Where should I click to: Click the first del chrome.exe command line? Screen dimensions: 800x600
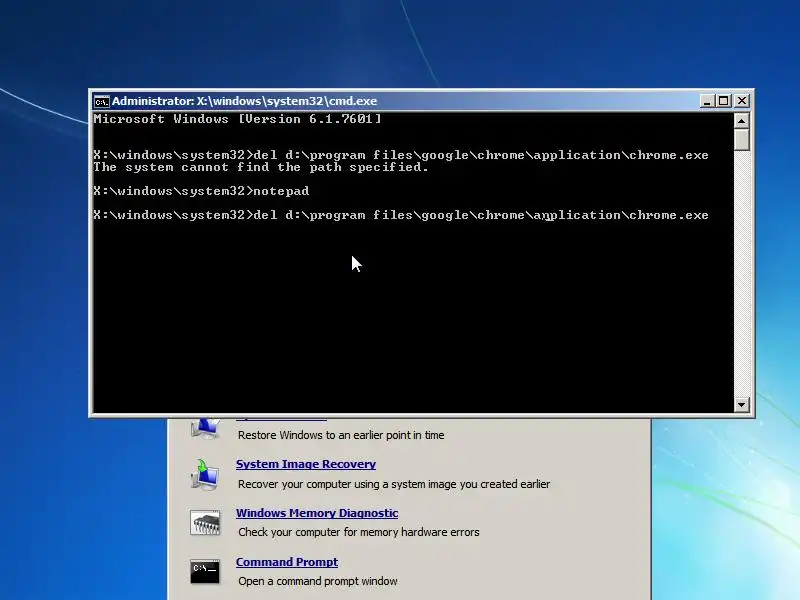click(401, 155)
